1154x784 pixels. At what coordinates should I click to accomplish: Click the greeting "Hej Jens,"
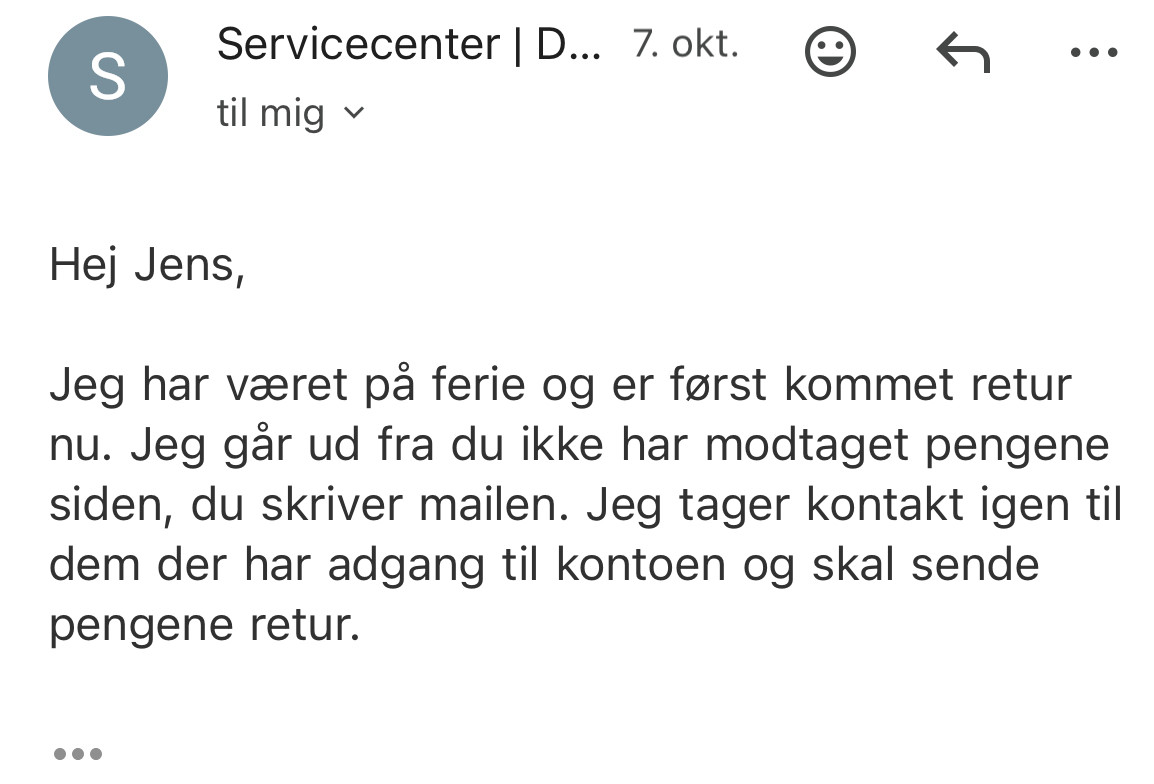click(x=147, y=269)
